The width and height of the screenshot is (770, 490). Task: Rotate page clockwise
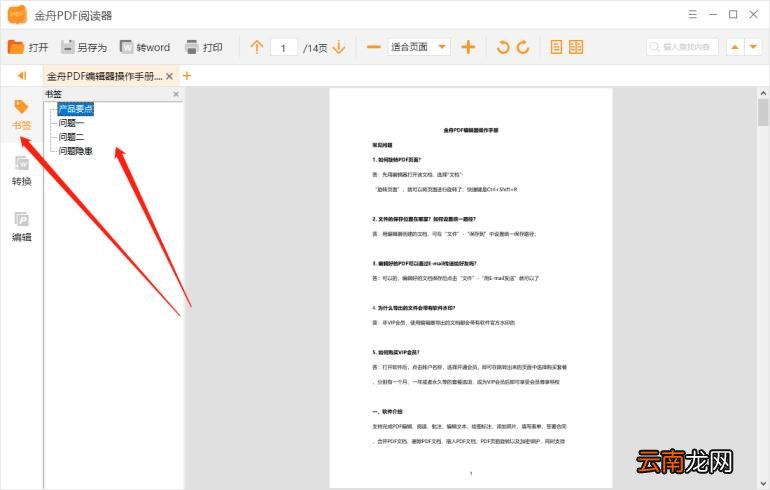[523, 47]
